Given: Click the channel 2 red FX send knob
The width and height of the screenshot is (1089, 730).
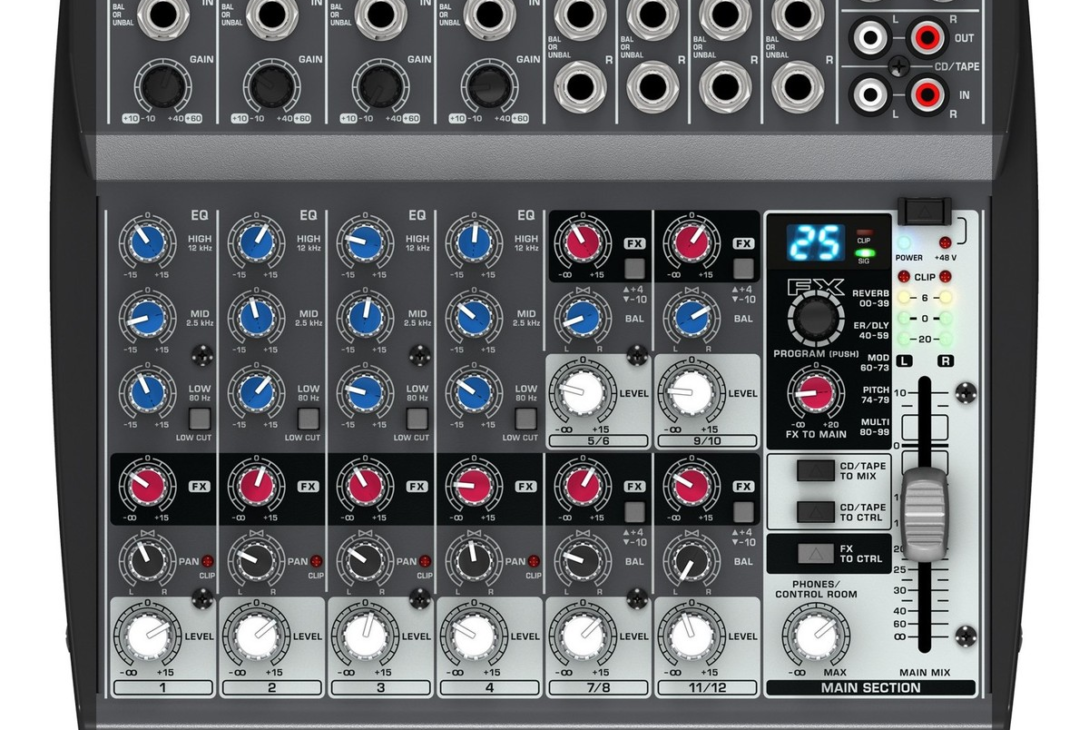Looking at the screenshot, I should [x=256, y=486].
